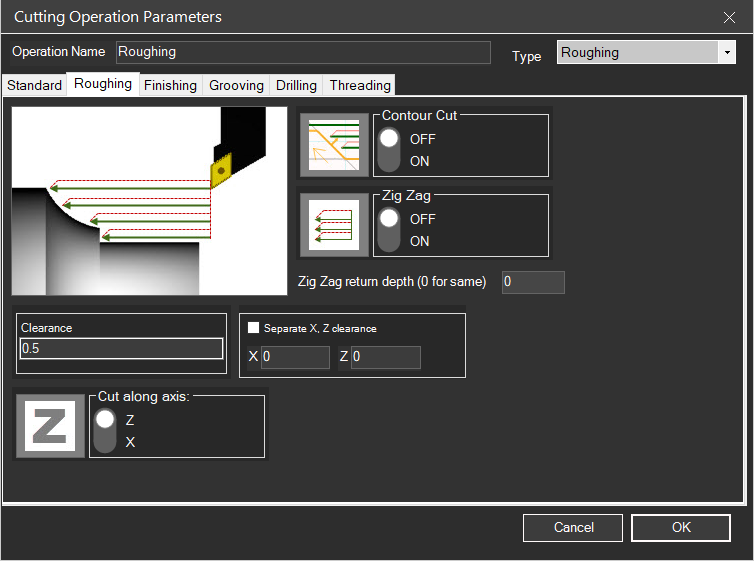Select OFF label under Zig Zag
Viewport: 754px width, 561px height.
(422, 219)
